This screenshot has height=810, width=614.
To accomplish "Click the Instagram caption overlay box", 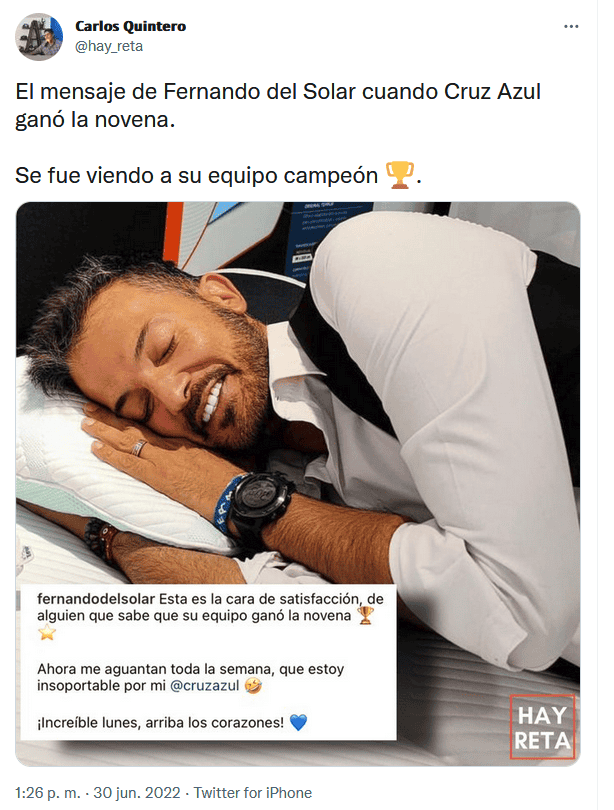I will (208, 663).
